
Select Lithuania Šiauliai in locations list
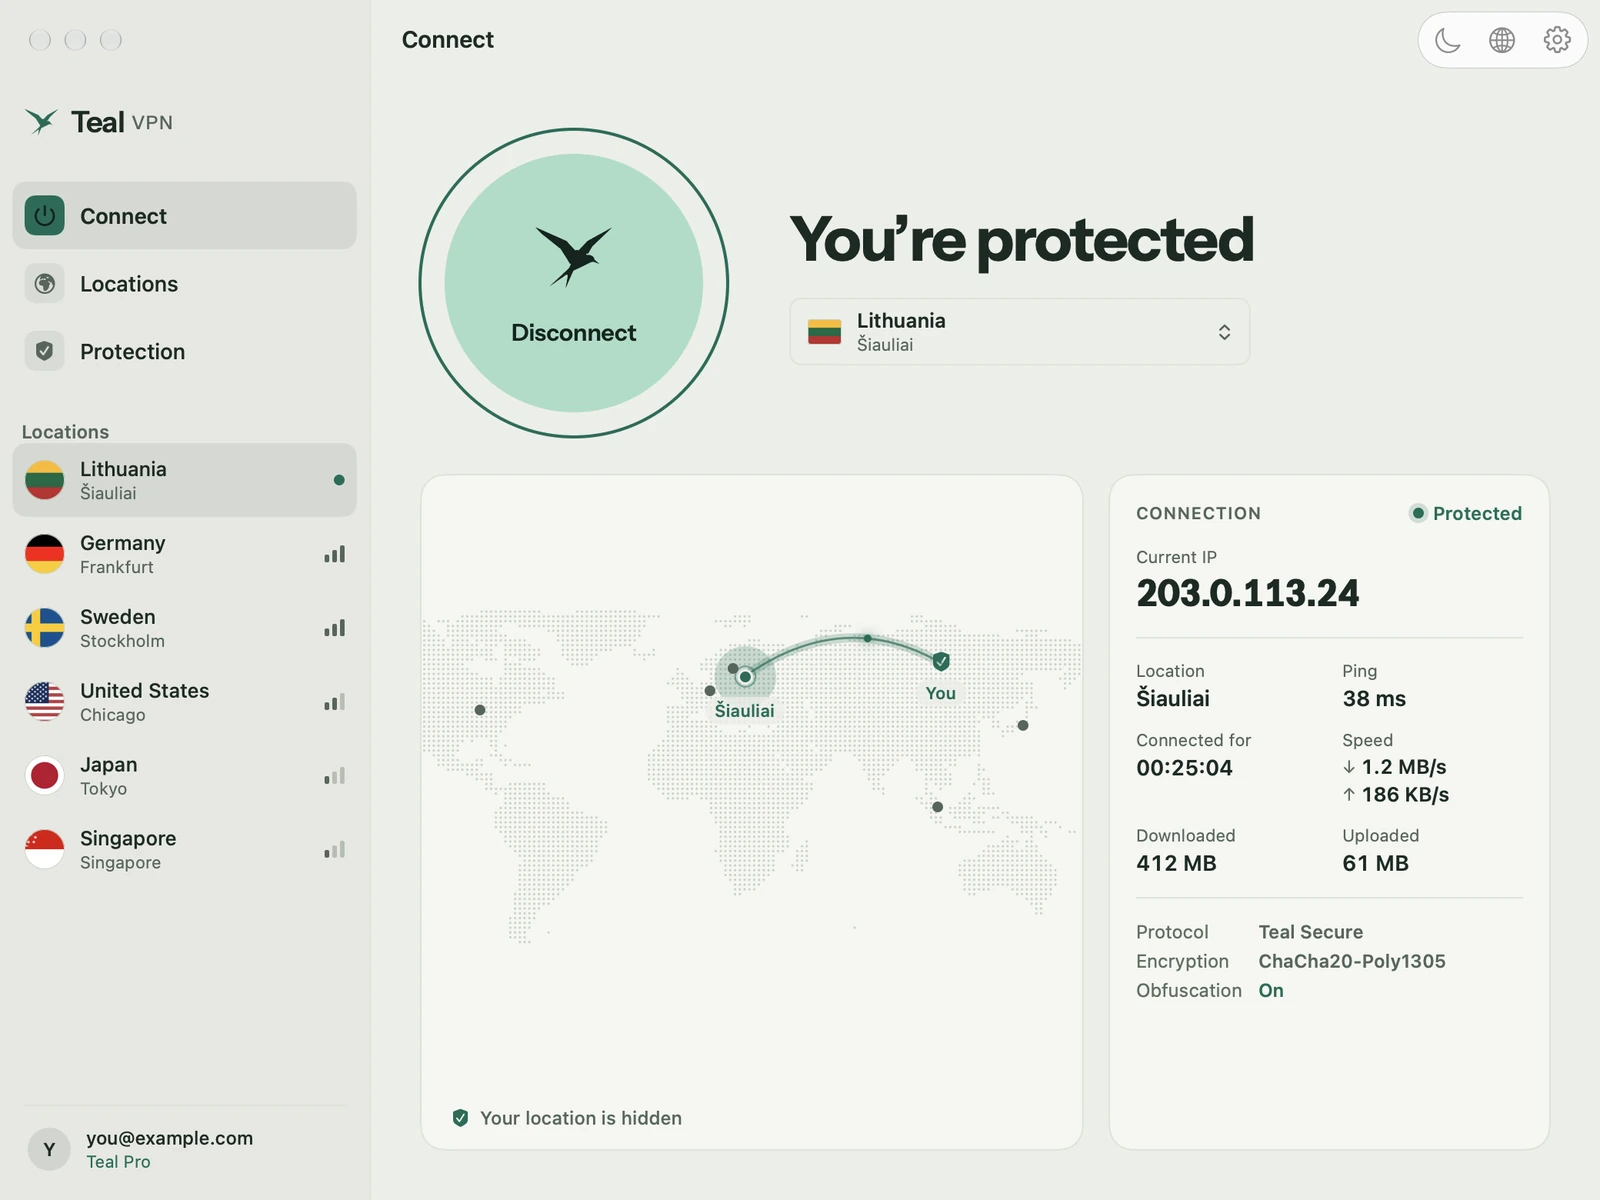click(184, 480)
